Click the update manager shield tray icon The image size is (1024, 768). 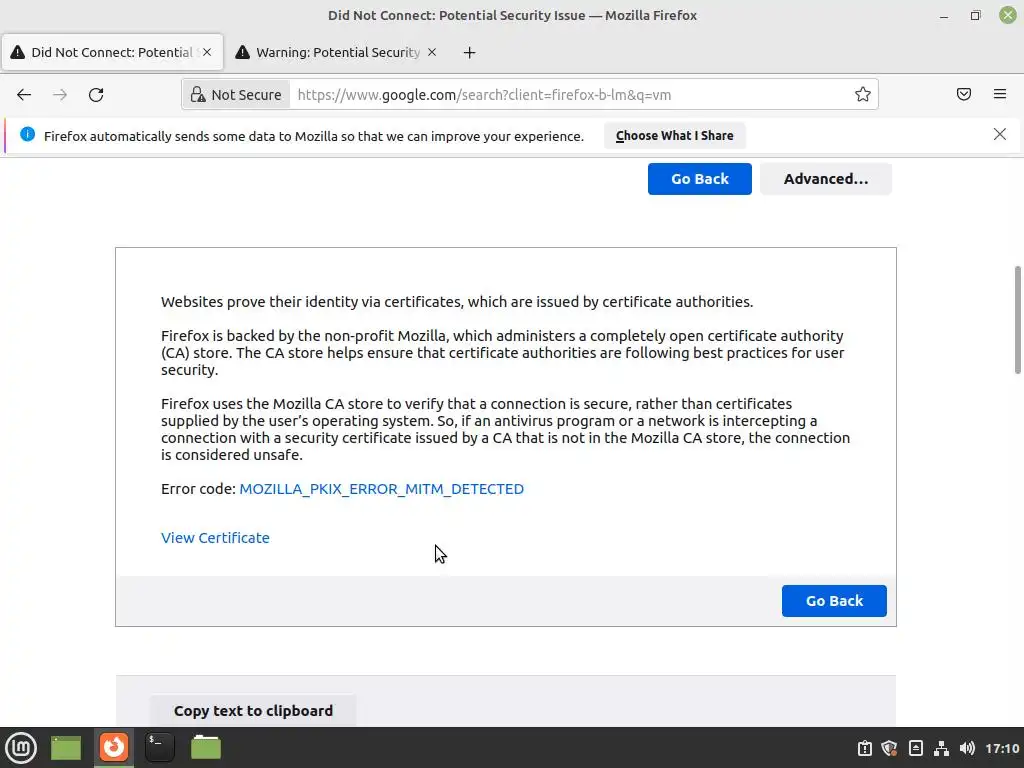889,748
